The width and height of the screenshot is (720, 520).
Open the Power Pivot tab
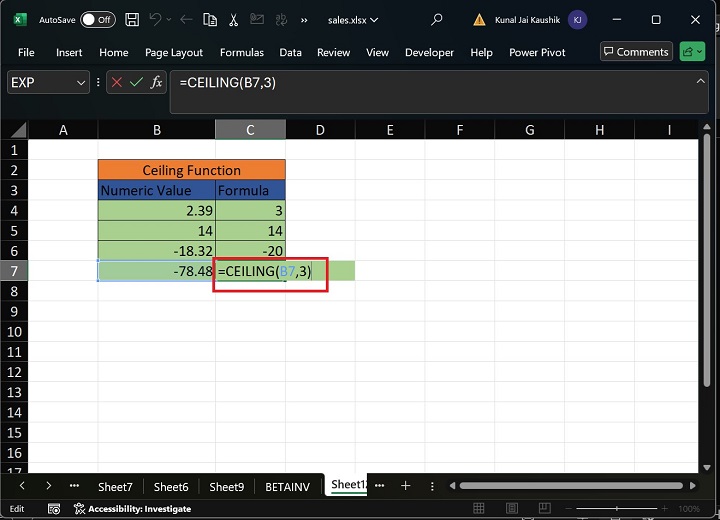click(x=537, y=52)
